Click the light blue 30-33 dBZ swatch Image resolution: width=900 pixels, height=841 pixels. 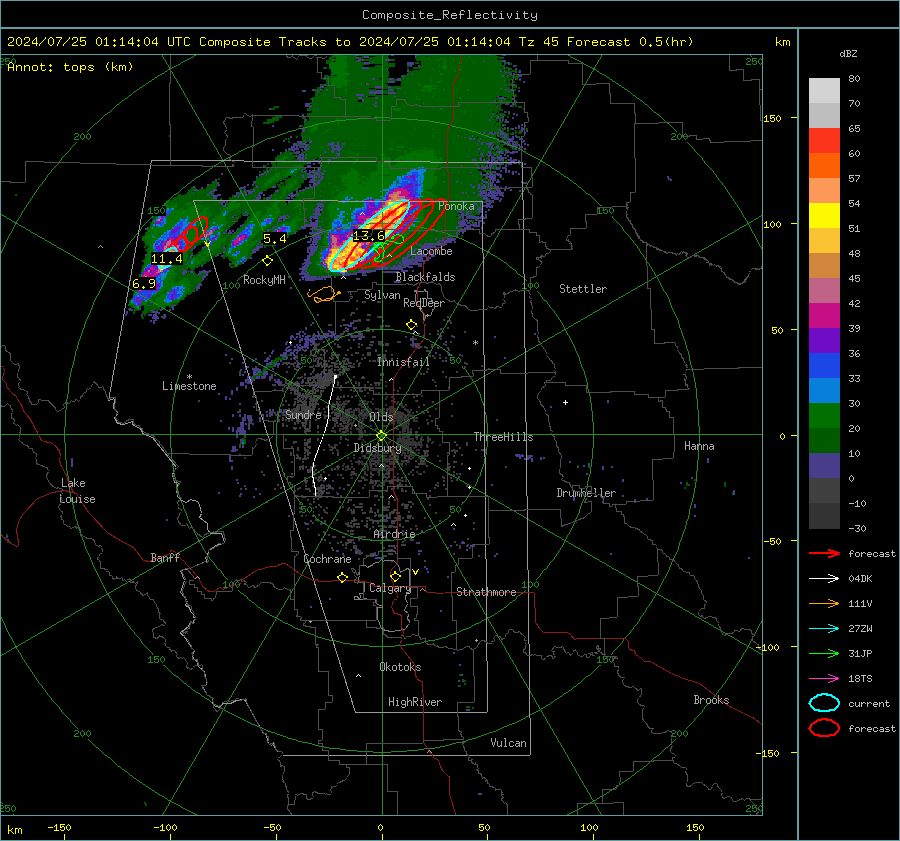coord(824,390)
